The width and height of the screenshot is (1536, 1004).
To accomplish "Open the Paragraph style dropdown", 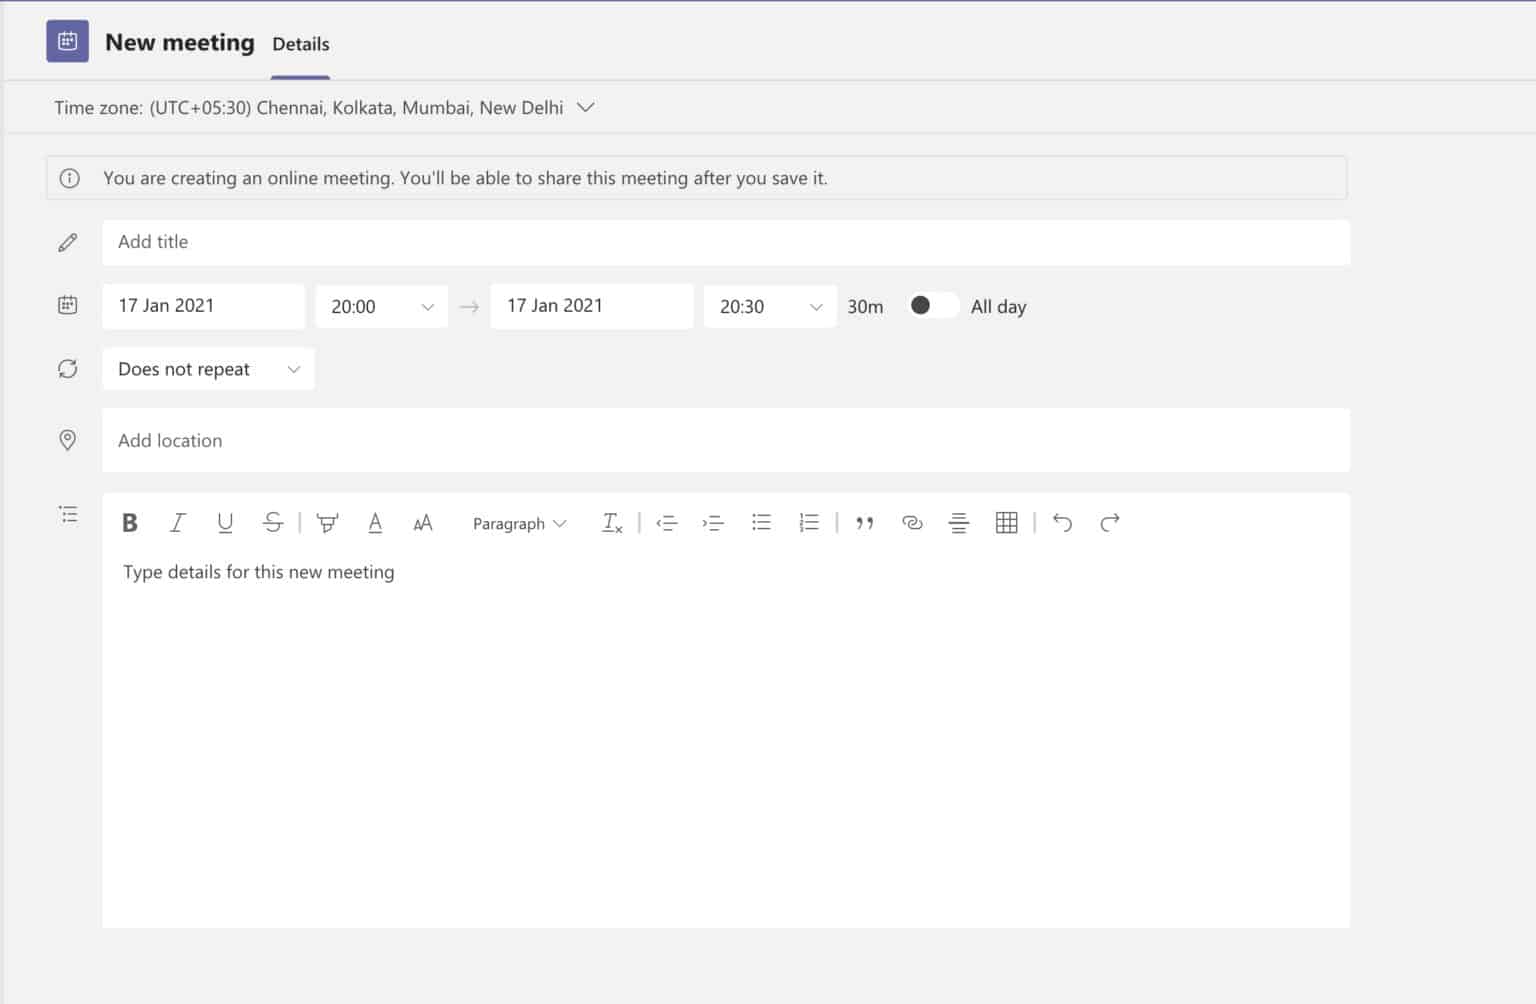I will click(518, 523).
